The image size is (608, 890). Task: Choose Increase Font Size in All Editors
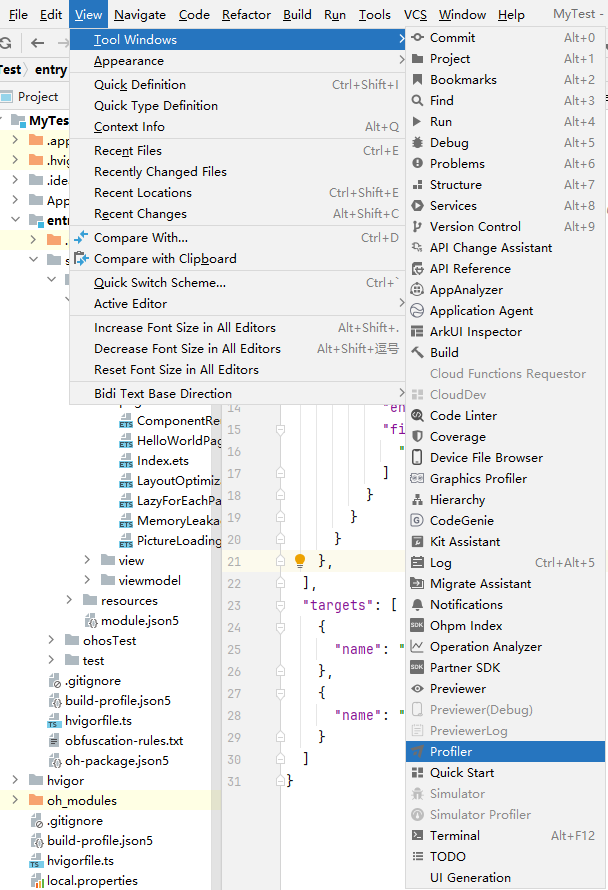click(185, 328)
